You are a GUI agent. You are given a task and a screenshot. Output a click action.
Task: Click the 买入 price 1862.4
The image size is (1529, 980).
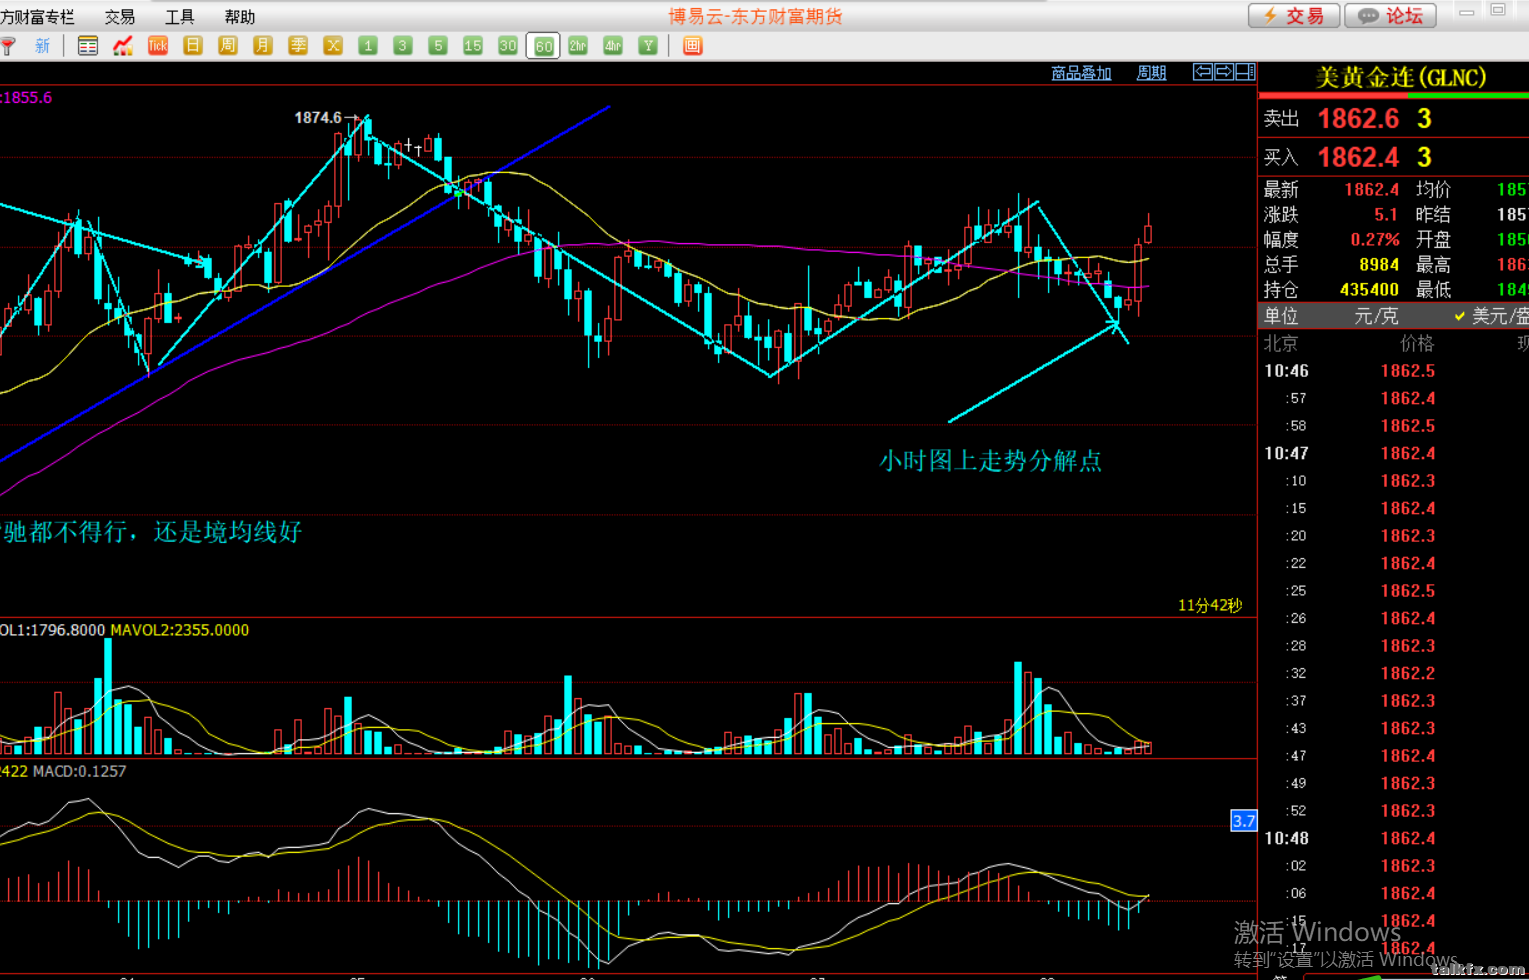1358,158
